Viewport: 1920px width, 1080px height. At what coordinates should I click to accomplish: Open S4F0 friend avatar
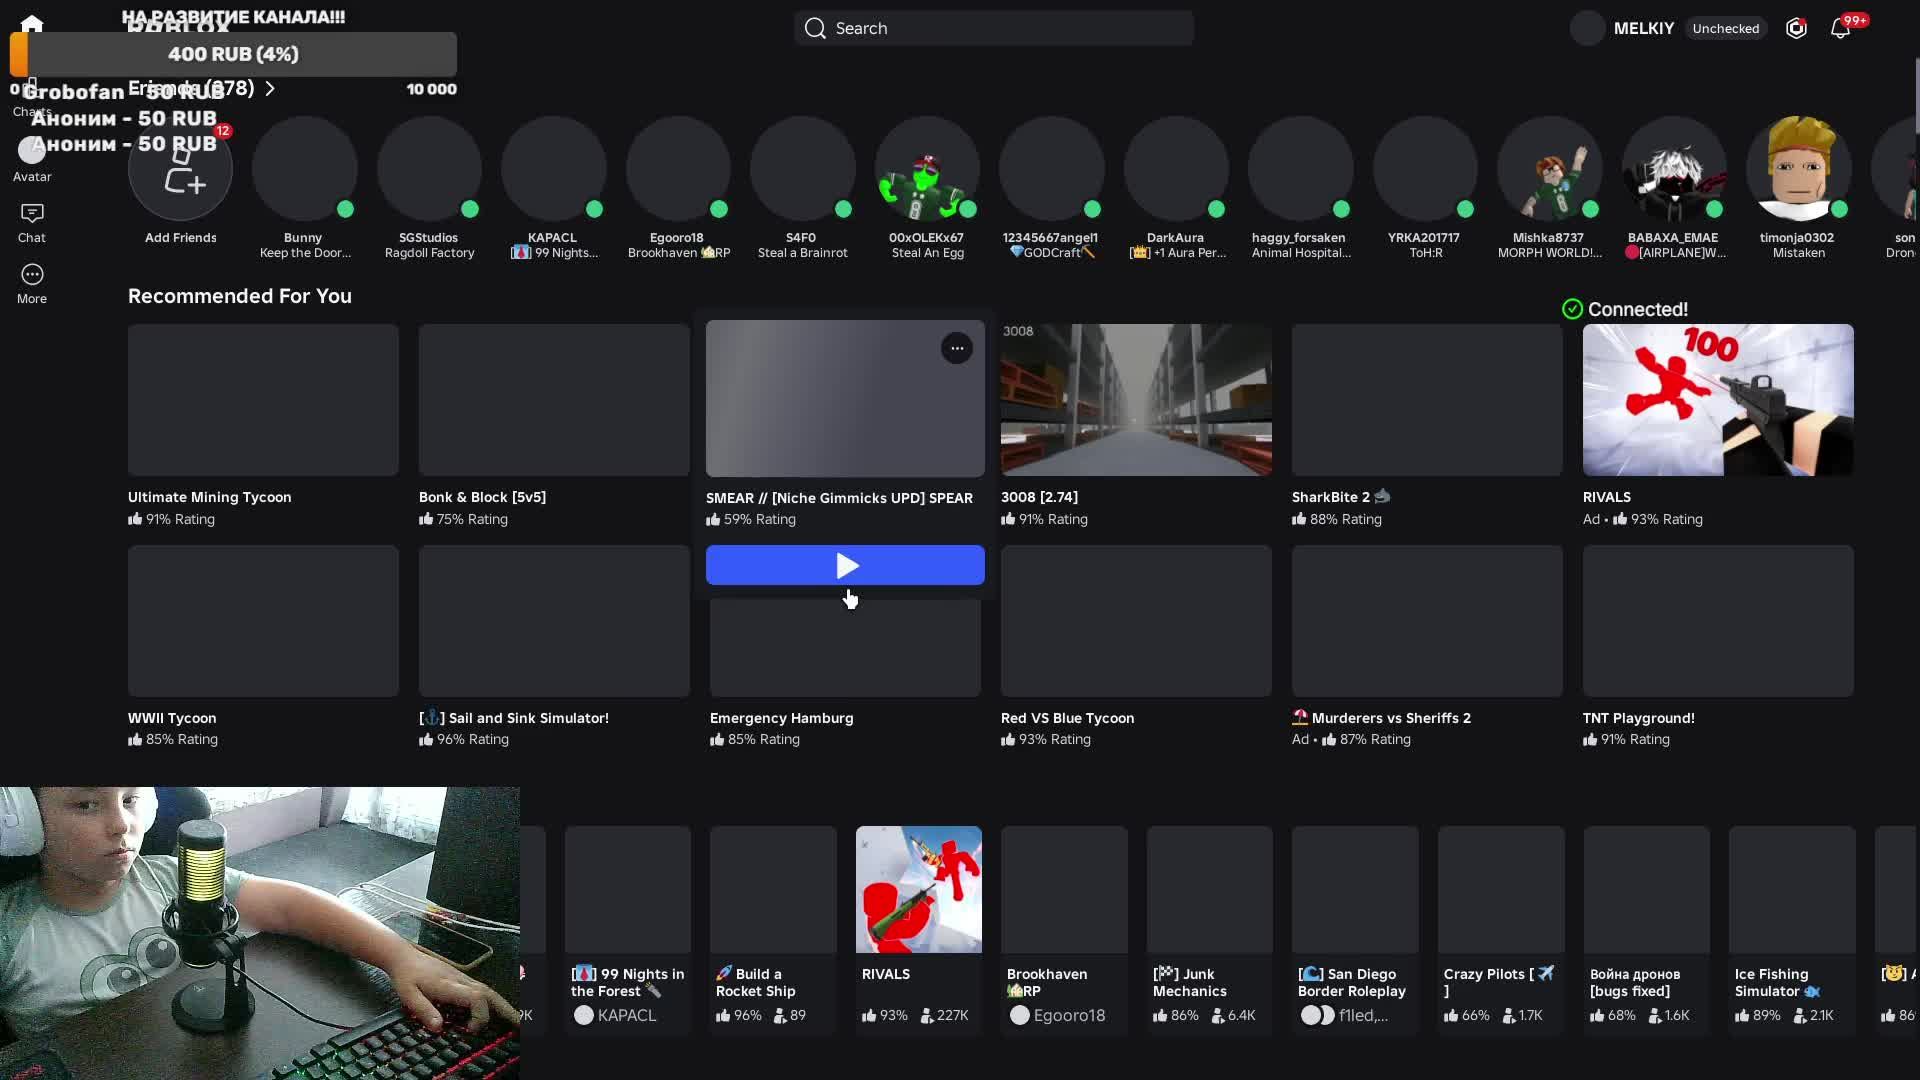pos(802,168)
